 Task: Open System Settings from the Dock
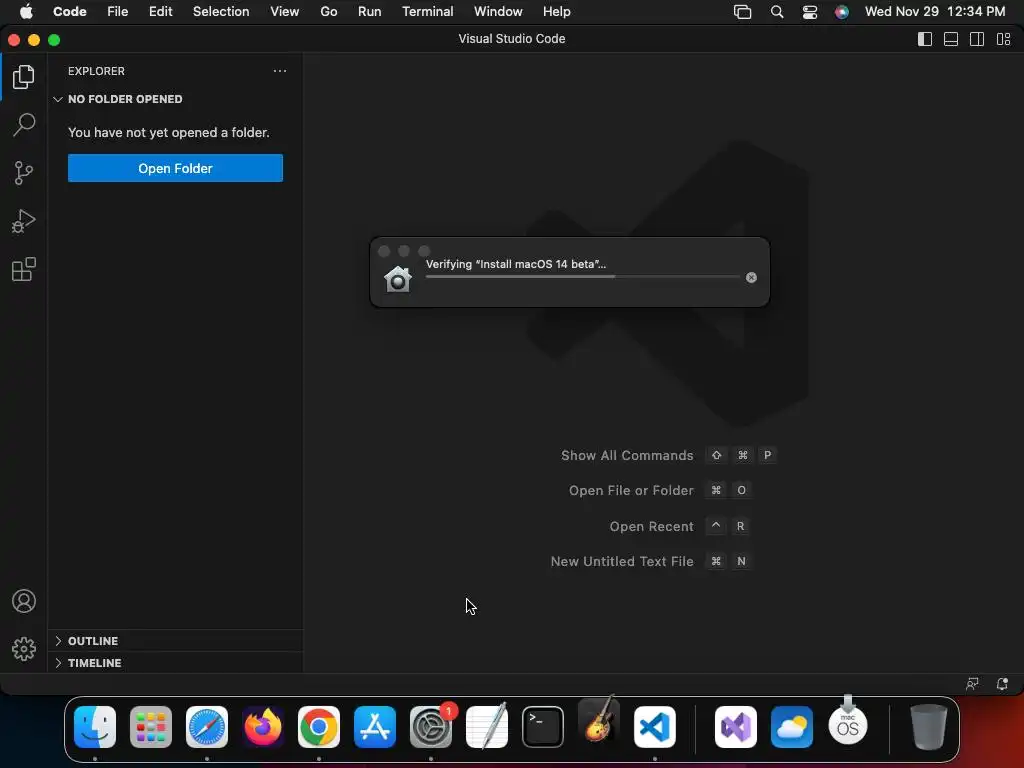coord(431,727)
